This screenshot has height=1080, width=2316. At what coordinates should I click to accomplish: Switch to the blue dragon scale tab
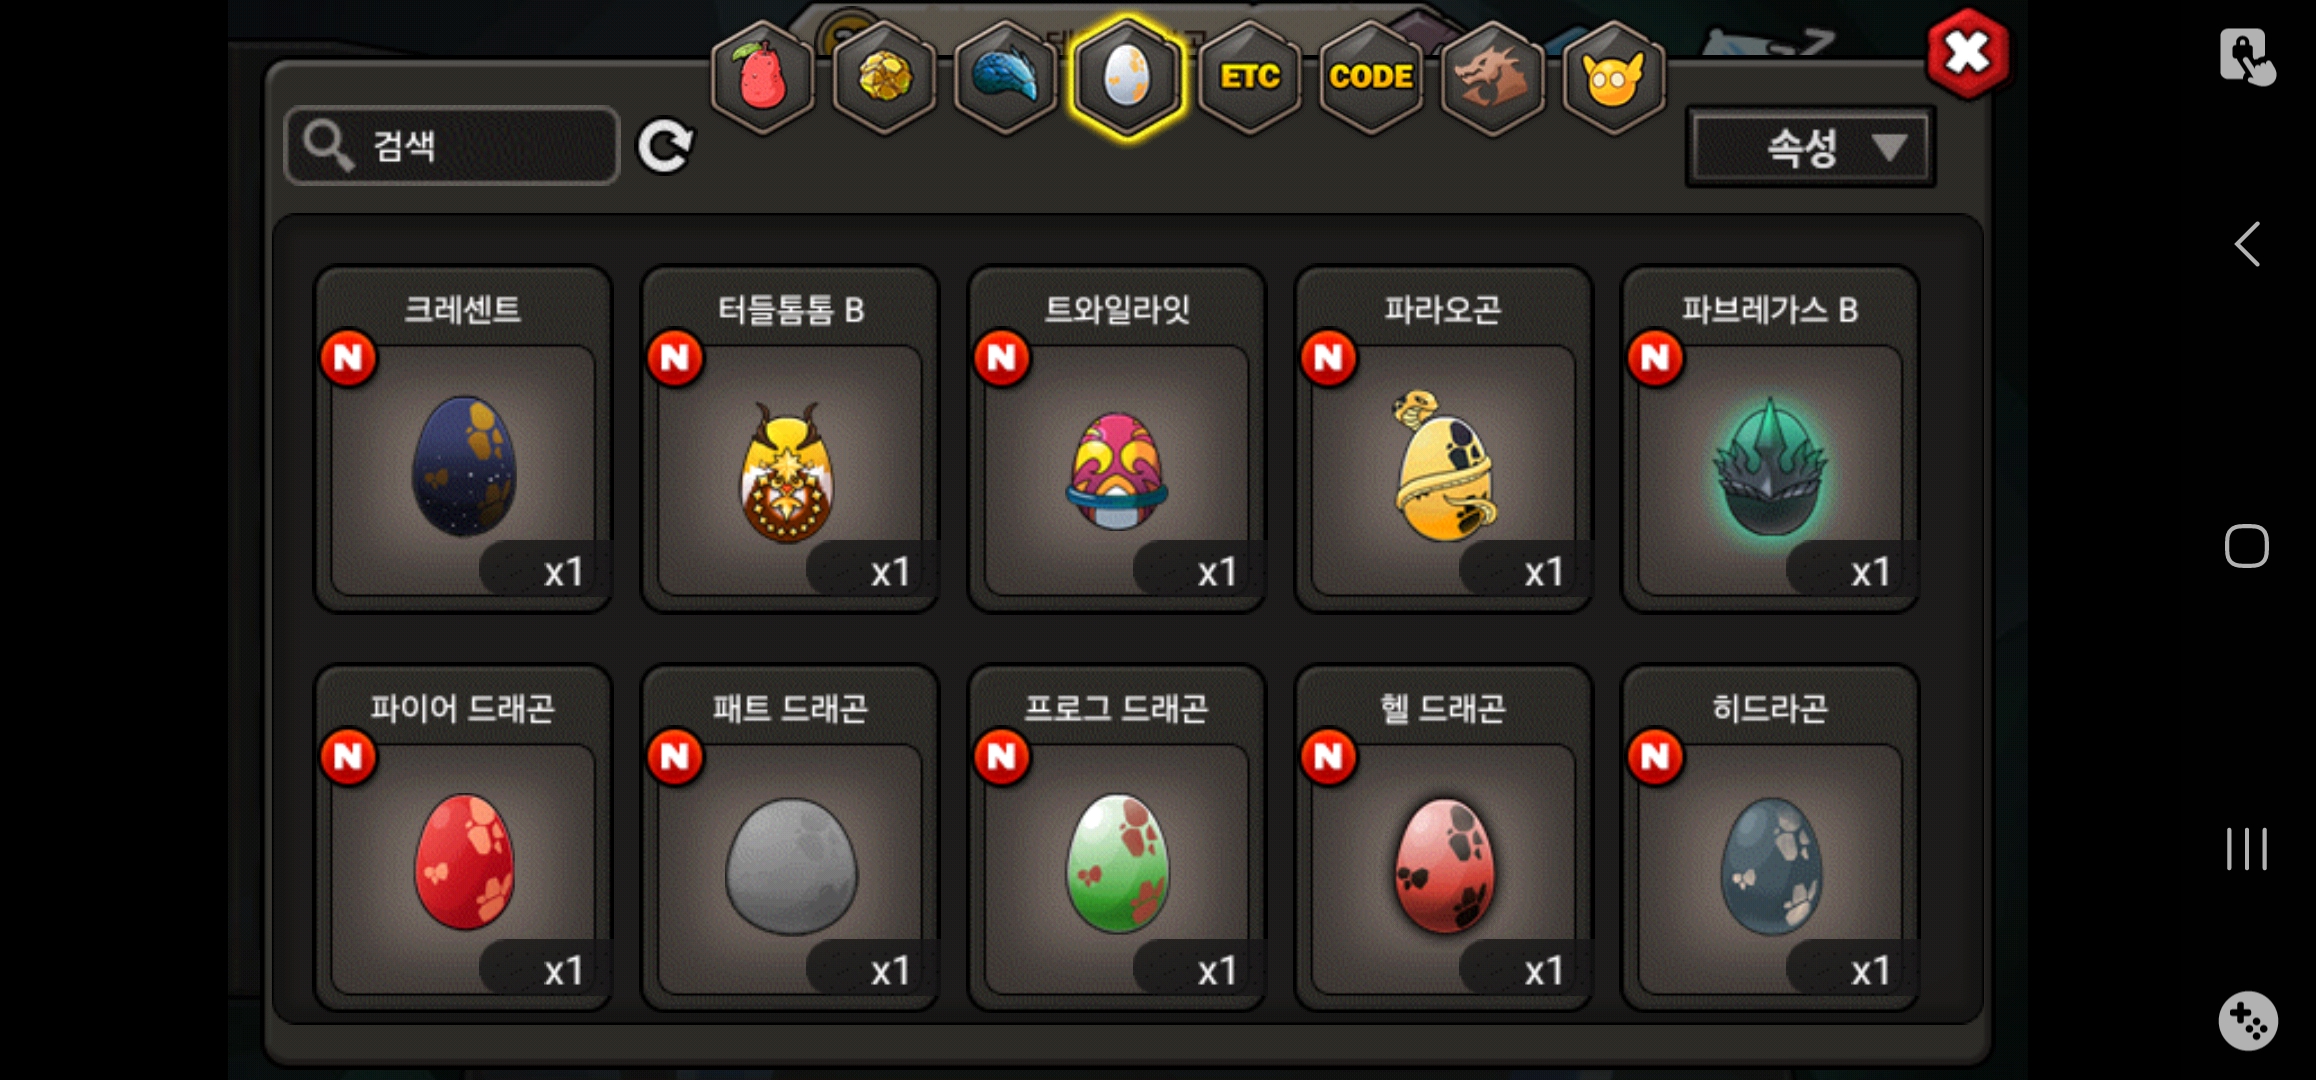pyautogui.click(x=1005, y=78)
